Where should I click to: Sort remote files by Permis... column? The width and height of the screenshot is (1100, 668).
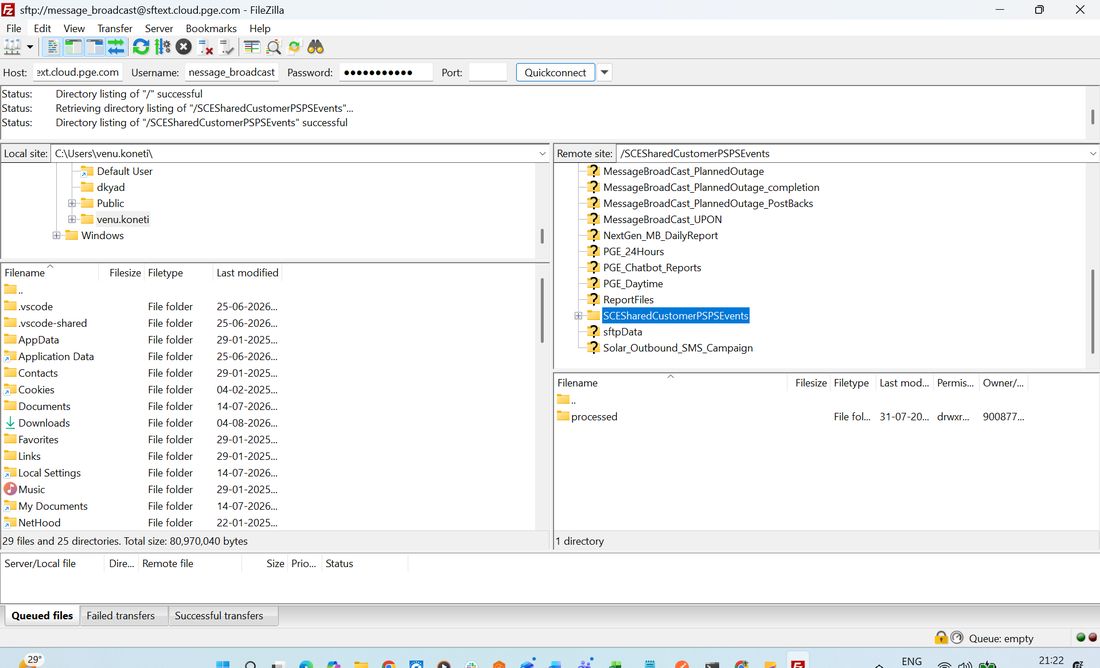[955, 382]
